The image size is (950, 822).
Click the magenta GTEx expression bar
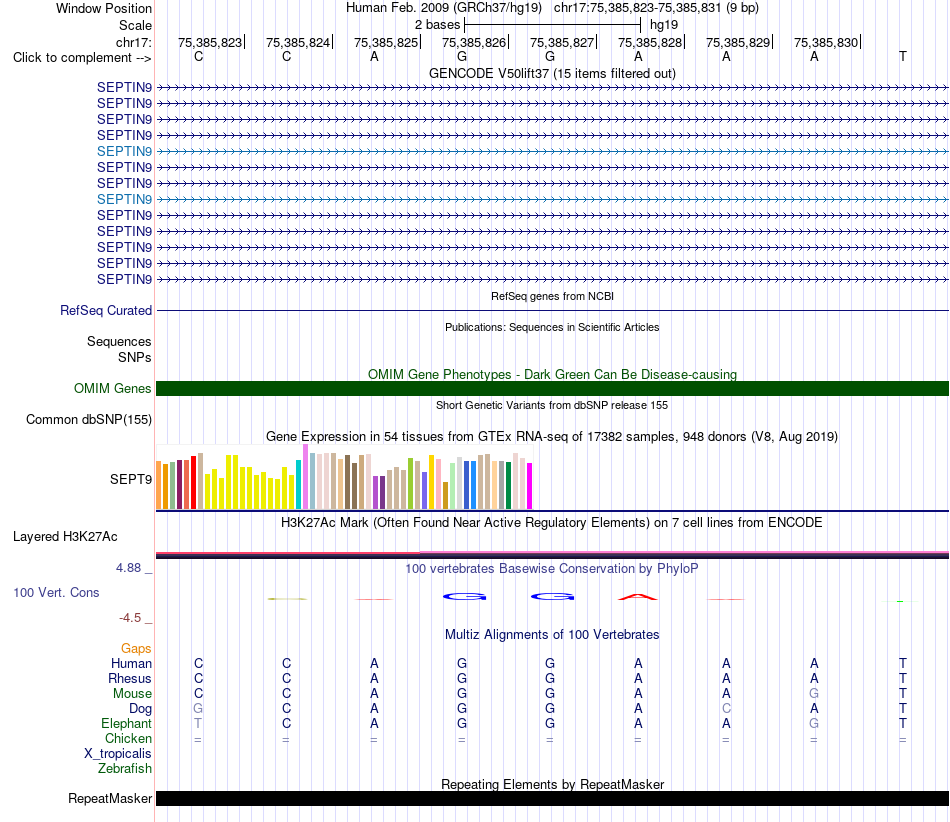coord(530,486)
